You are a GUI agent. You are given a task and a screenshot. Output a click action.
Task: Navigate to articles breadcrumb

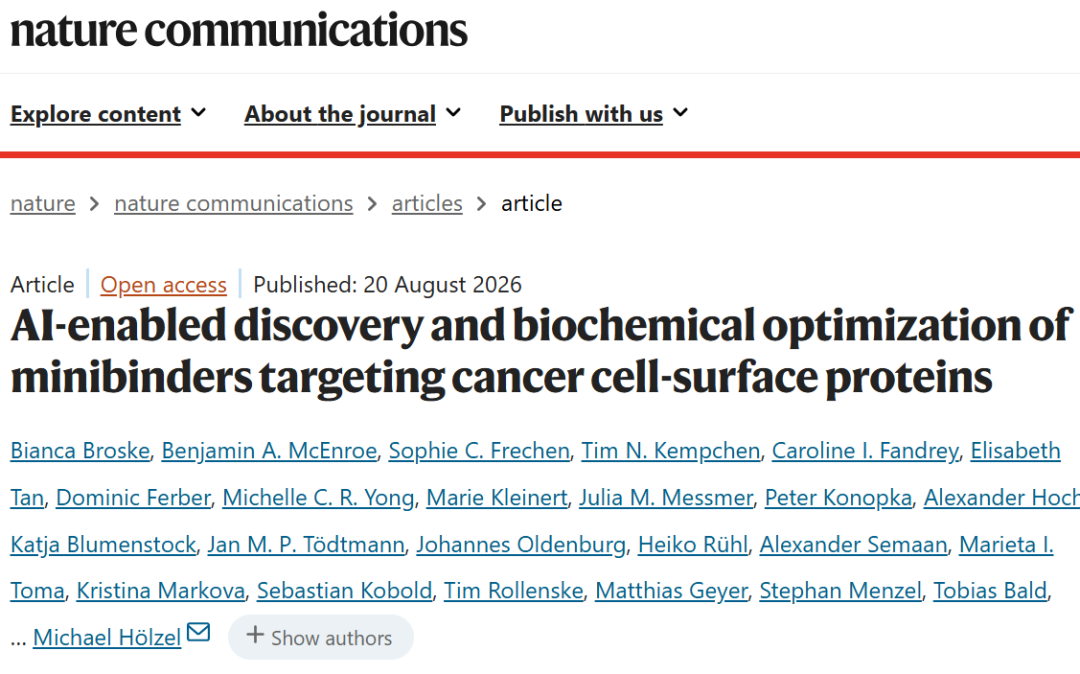(427, 204)
